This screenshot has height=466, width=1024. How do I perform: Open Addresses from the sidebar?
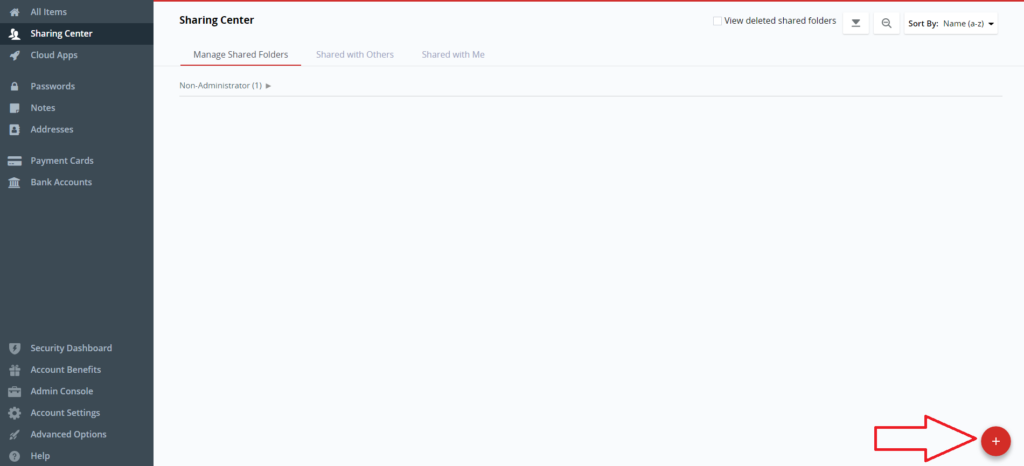51,129
